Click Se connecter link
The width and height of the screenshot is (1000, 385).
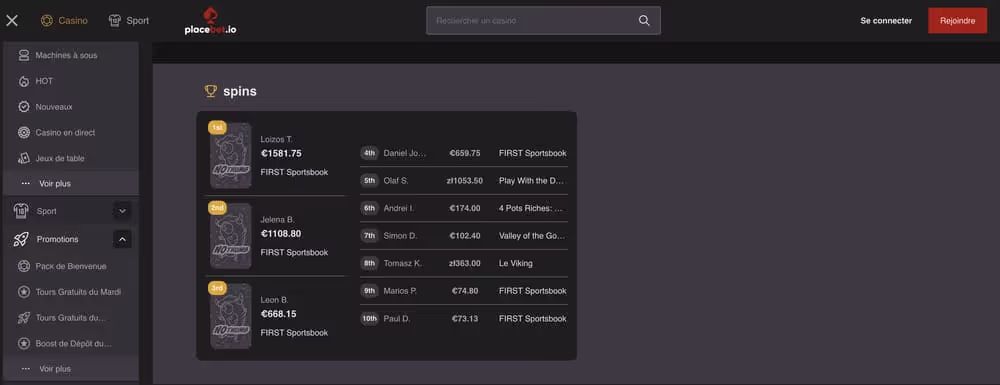(886, 20)
